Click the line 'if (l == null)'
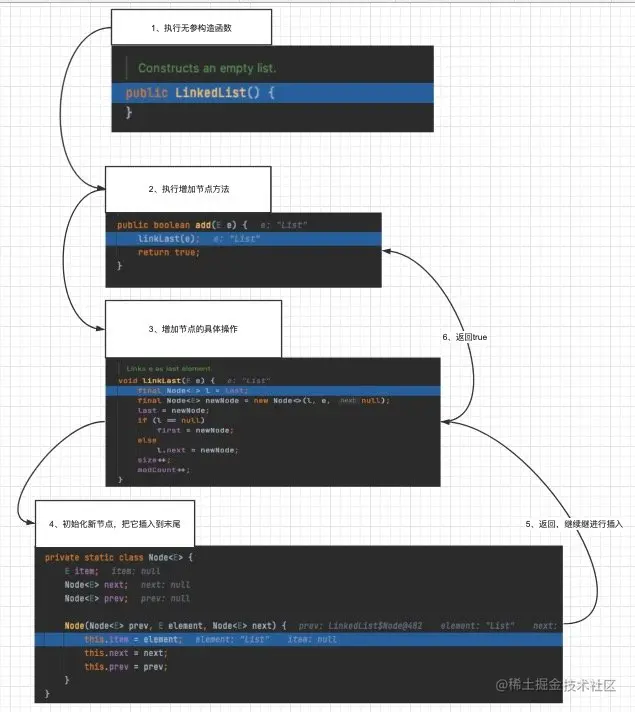Viewport: 635px width, 712px height. pyautogui.click(x=171, y=420)
